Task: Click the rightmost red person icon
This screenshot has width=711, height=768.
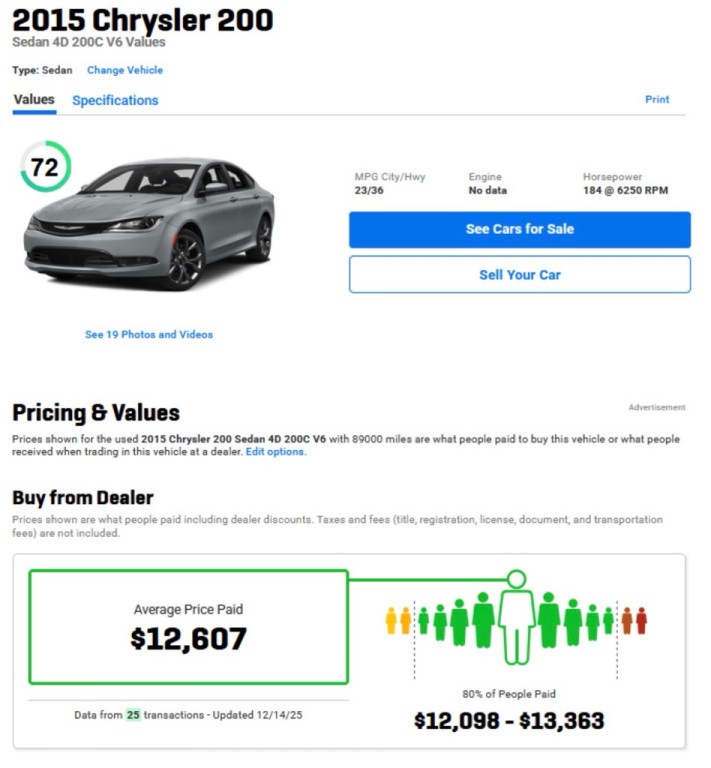Action: pyautogui.click(x=641, y=621)
